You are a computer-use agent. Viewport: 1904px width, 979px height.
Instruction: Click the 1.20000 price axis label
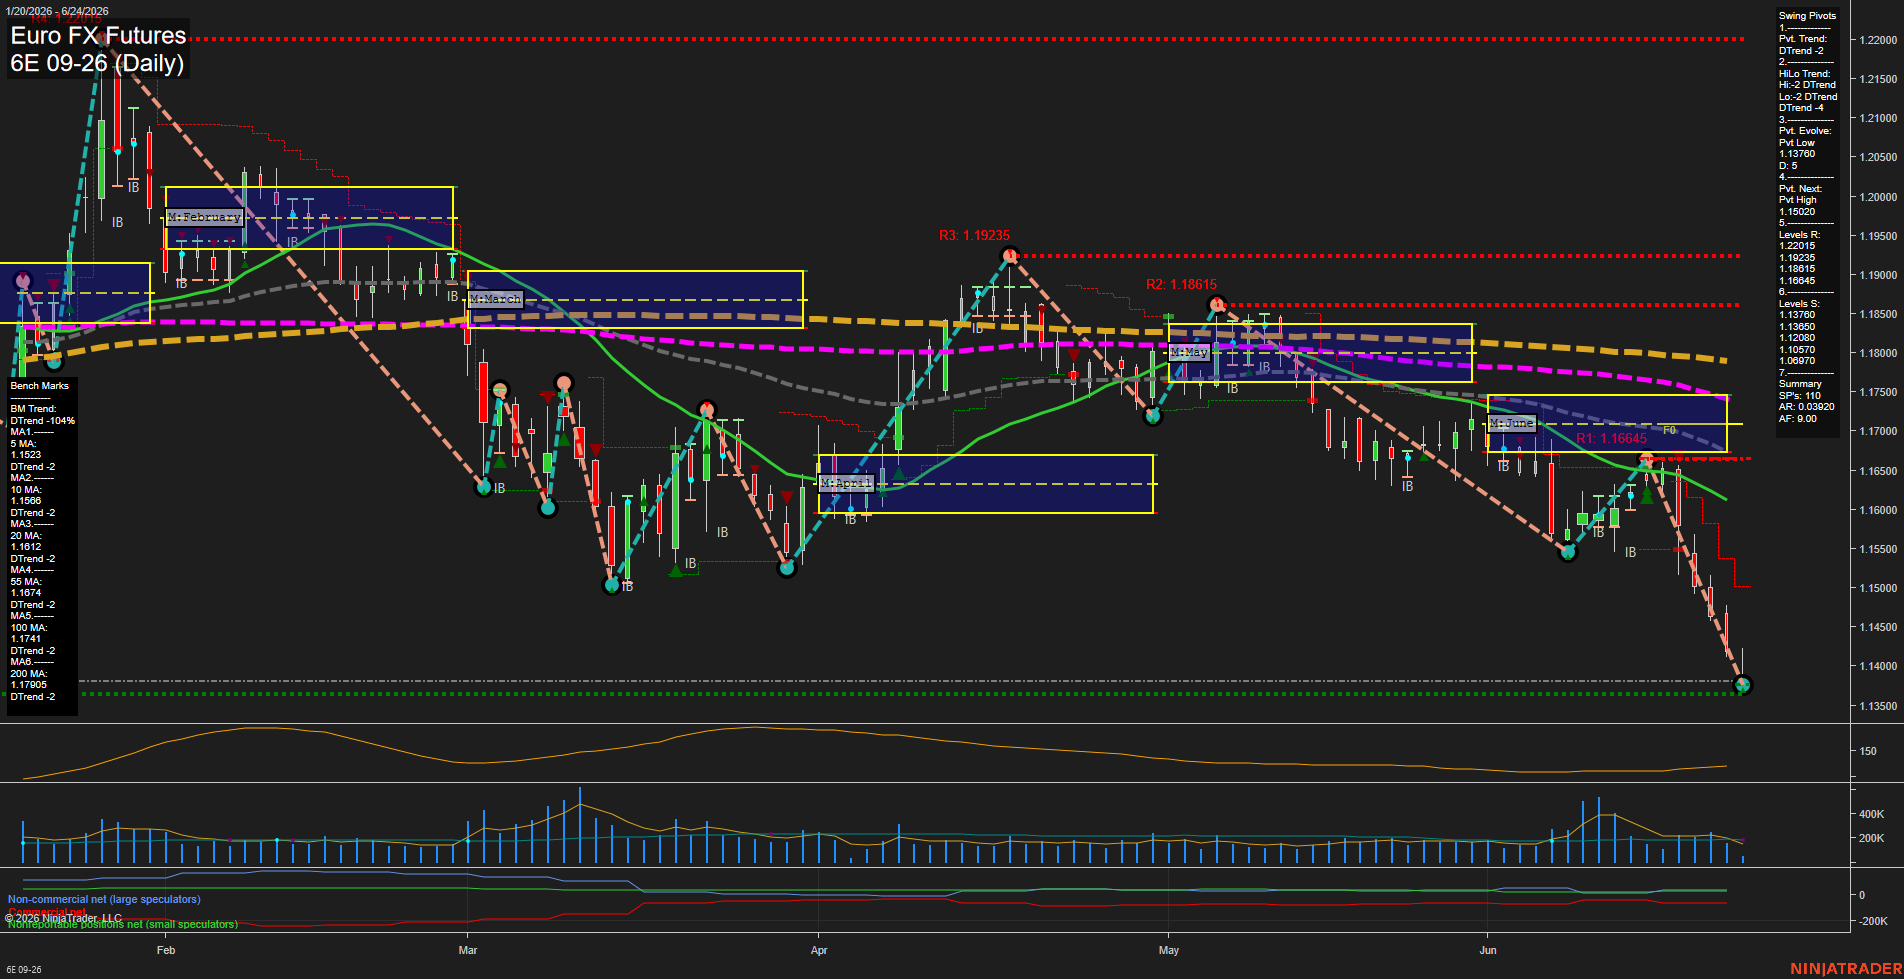click(x=1877, y=197)
